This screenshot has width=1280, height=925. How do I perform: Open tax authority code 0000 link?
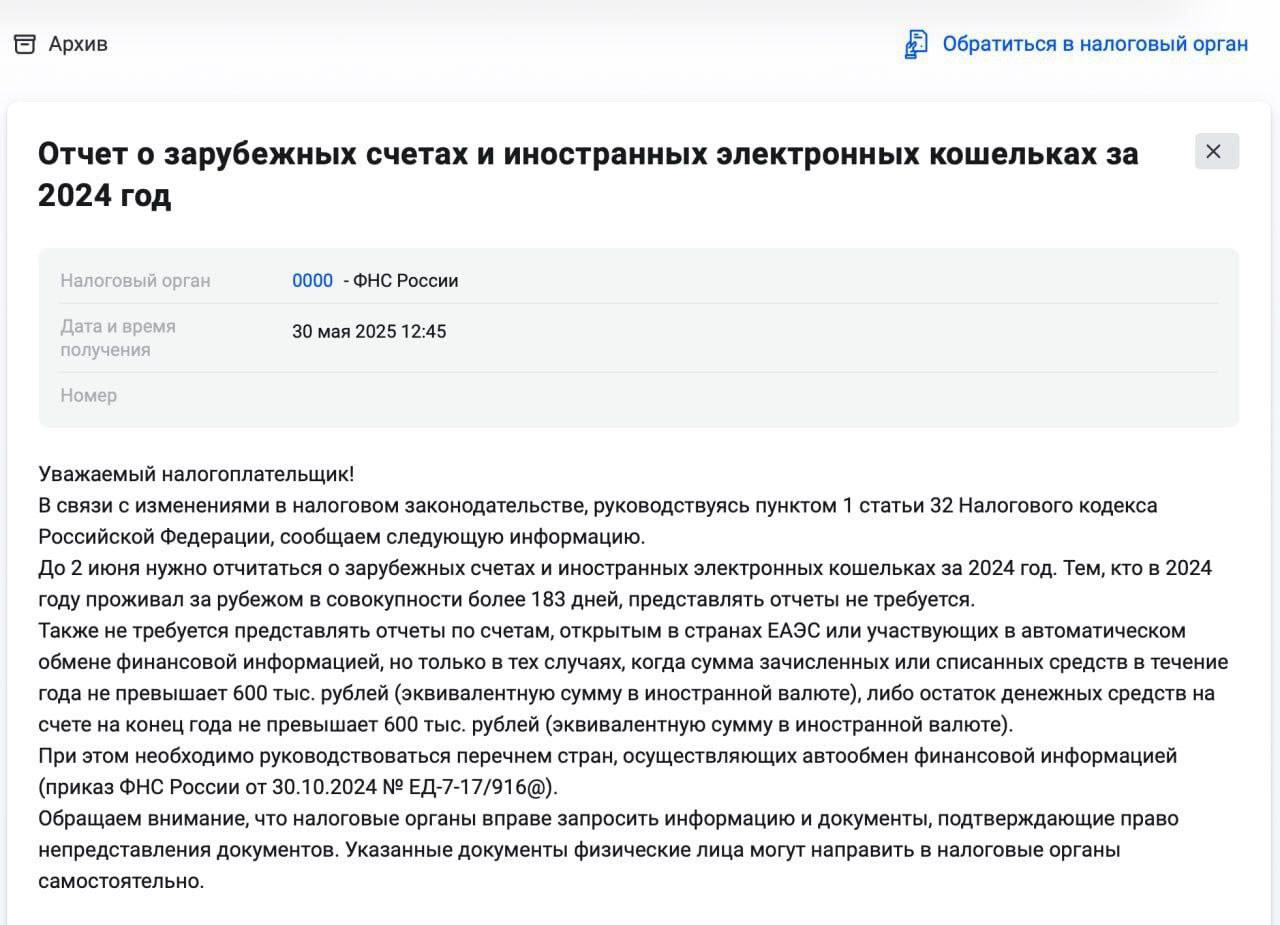tap(312, 281)
